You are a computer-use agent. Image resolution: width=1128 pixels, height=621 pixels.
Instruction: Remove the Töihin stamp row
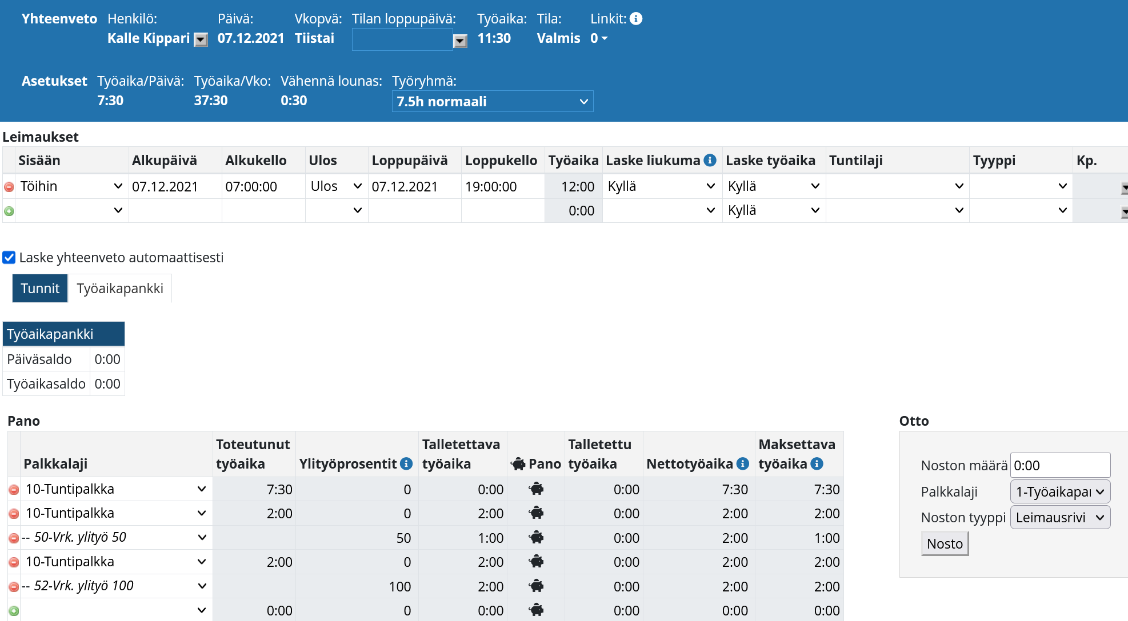10,187
